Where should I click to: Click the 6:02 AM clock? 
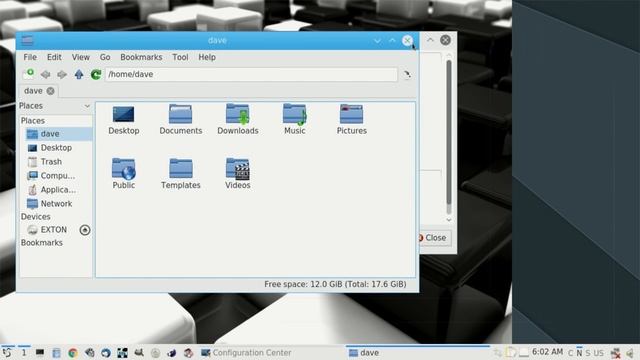(x=547, y=352)
